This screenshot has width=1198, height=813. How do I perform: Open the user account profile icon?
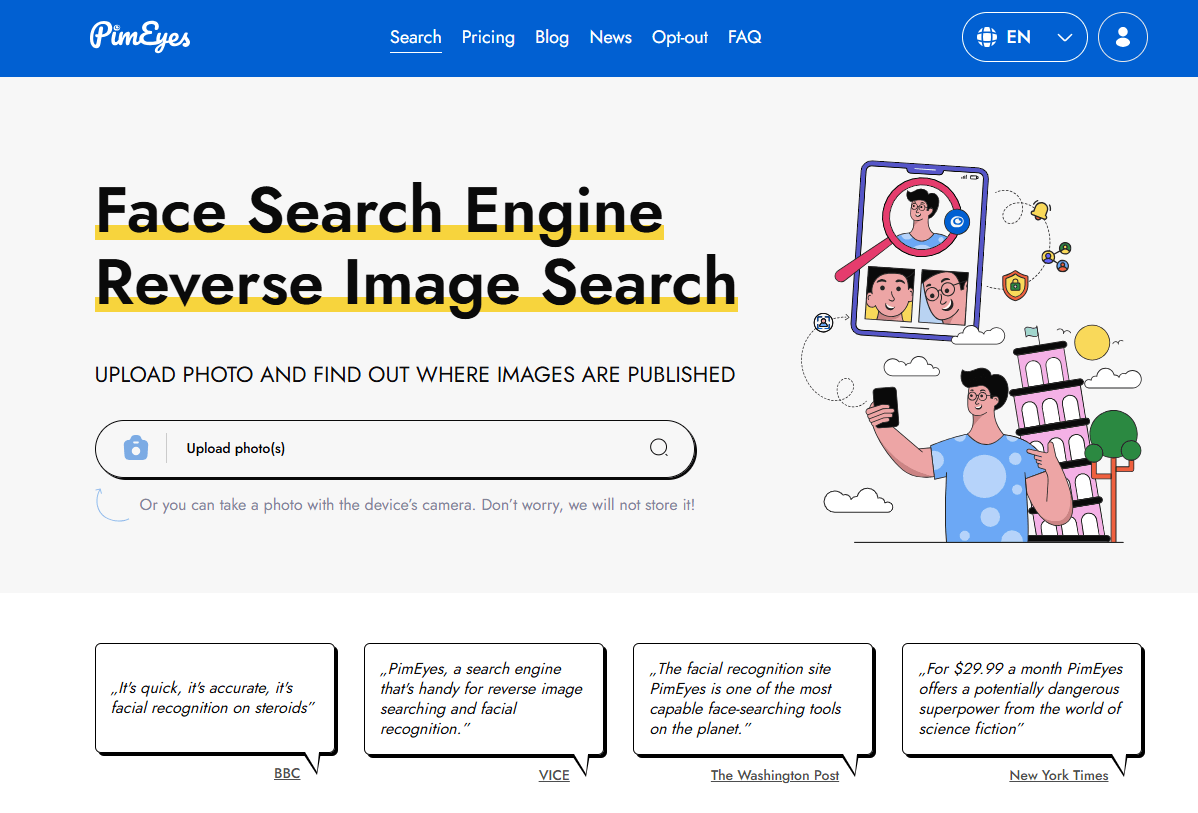pyautogui.click(x=1122, y=38)
